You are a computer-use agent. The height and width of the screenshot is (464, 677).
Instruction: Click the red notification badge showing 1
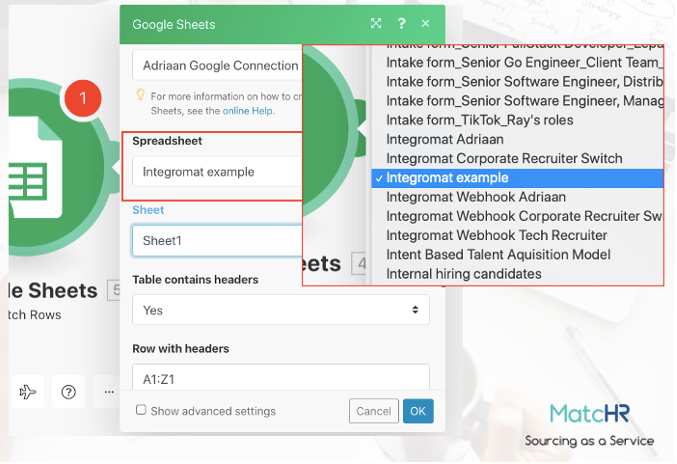click(x=83, y=99)
